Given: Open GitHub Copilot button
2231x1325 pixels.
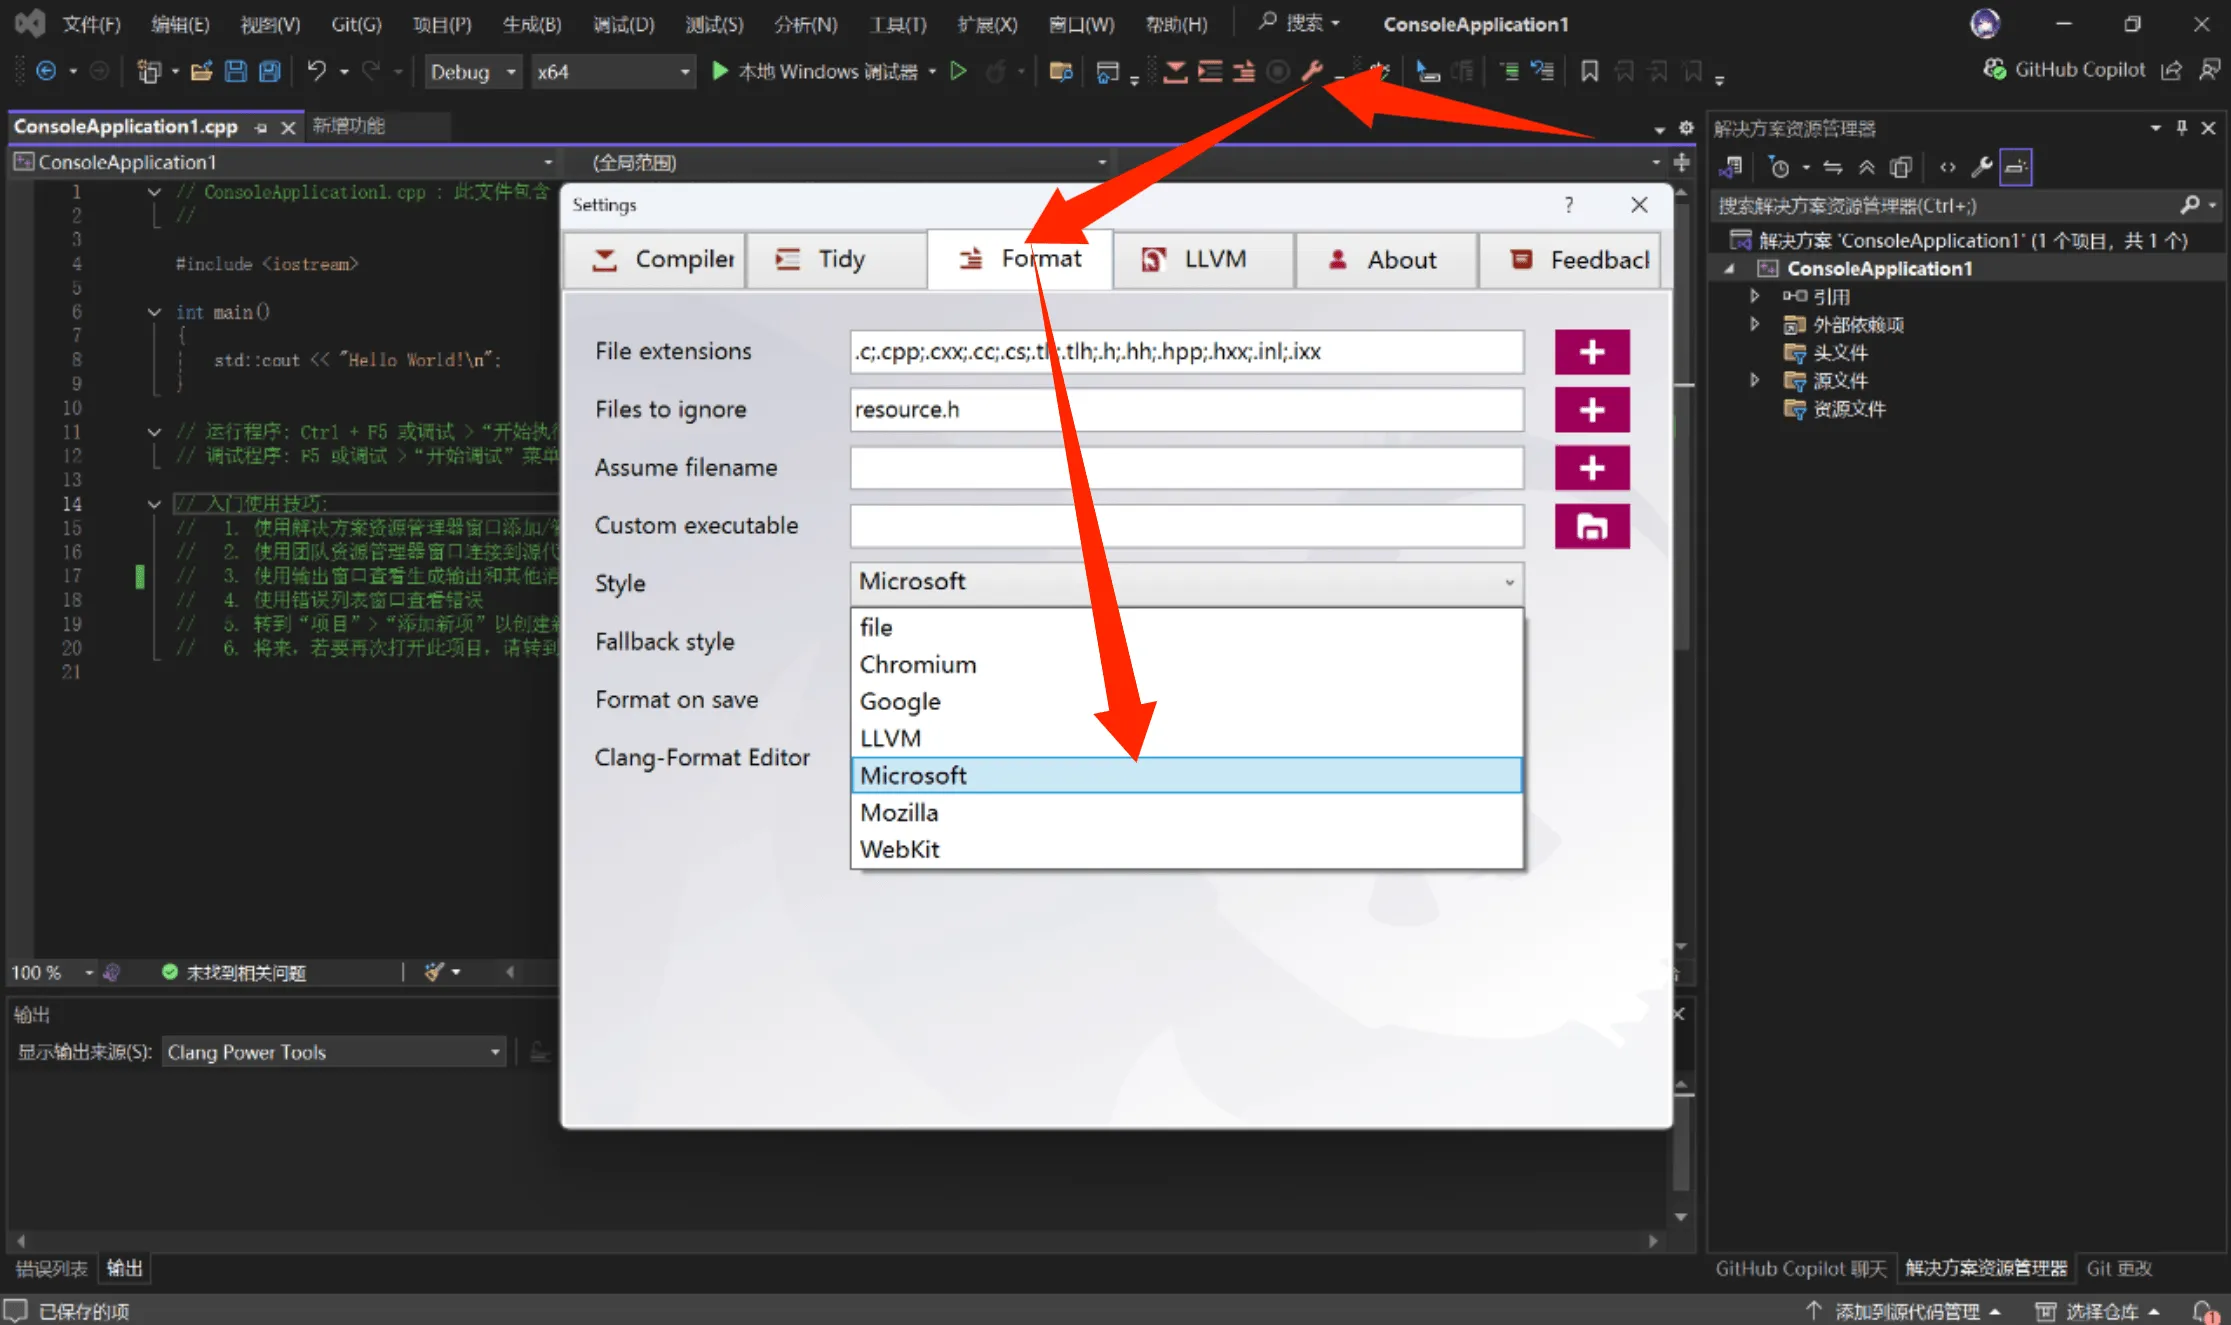Looking at the screenshot, I should 2065,69.
